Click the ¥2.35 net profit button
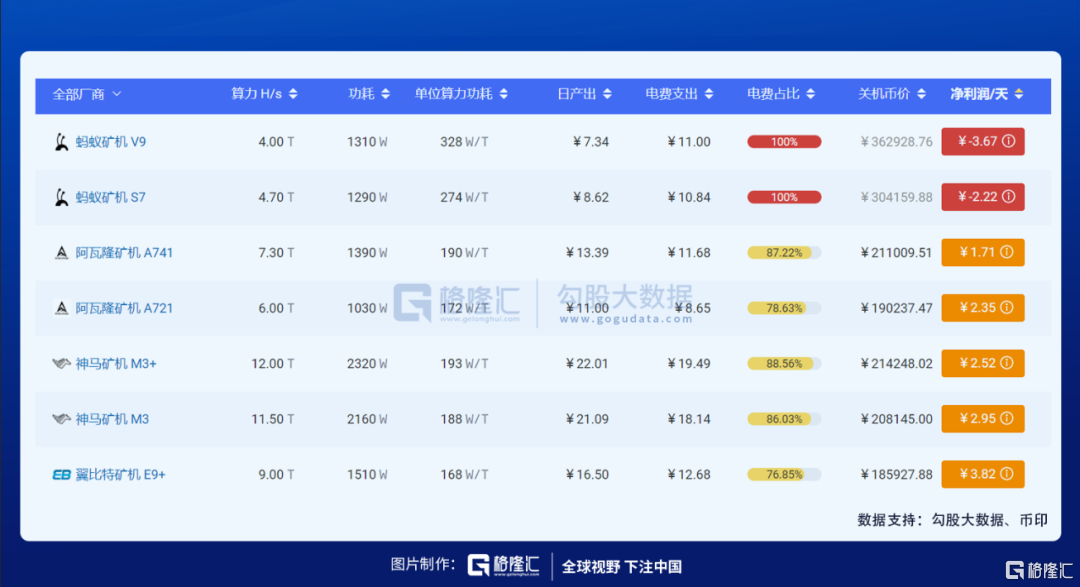 point(983,307)
